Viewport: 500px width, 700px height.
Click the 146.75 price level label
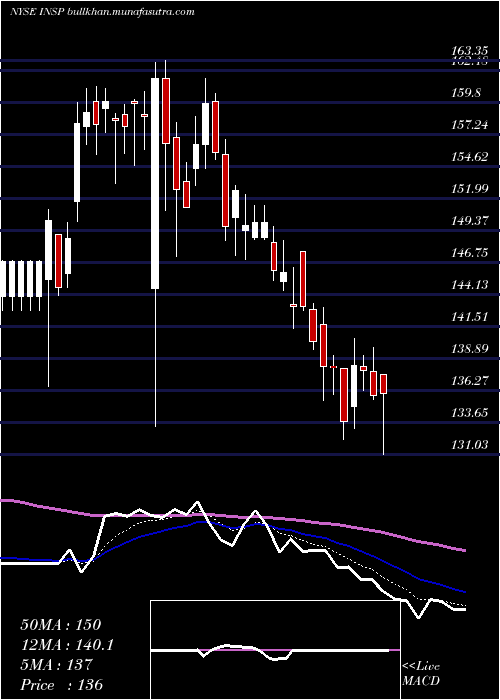[x=468, y=253]
